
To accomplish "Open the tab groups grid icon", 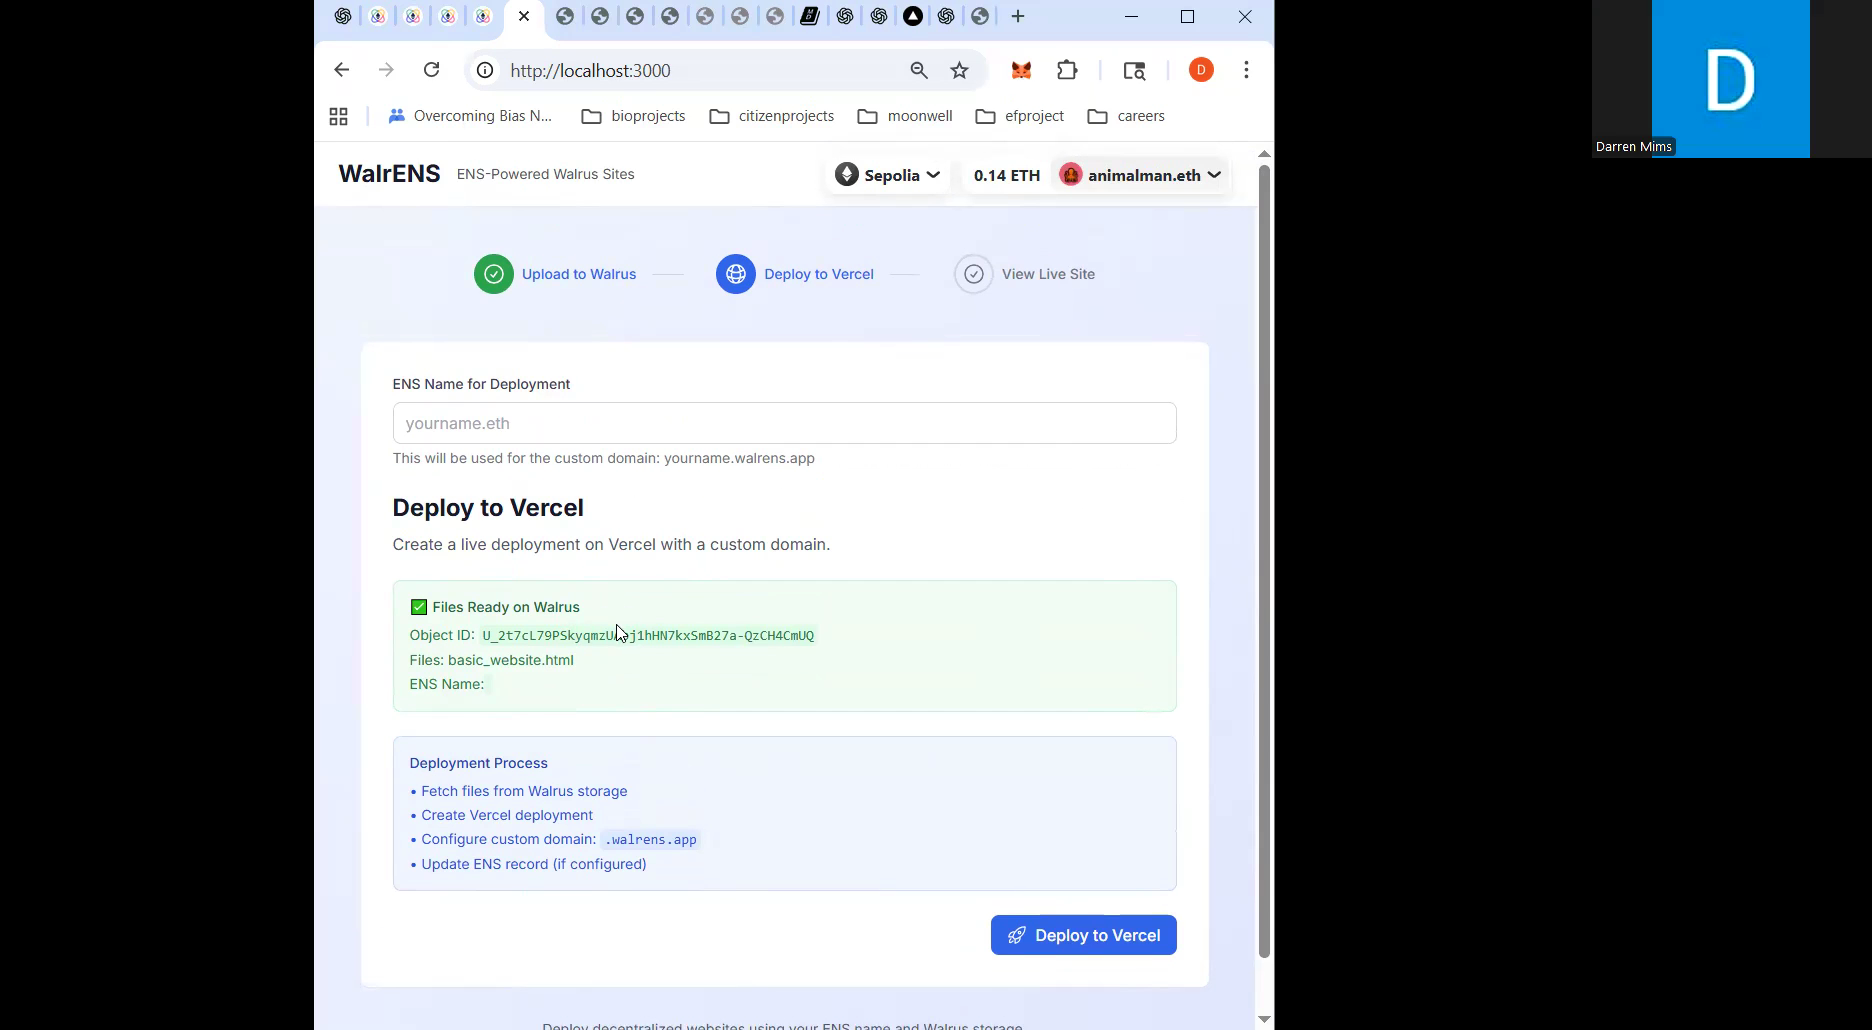I will (338, 116).
